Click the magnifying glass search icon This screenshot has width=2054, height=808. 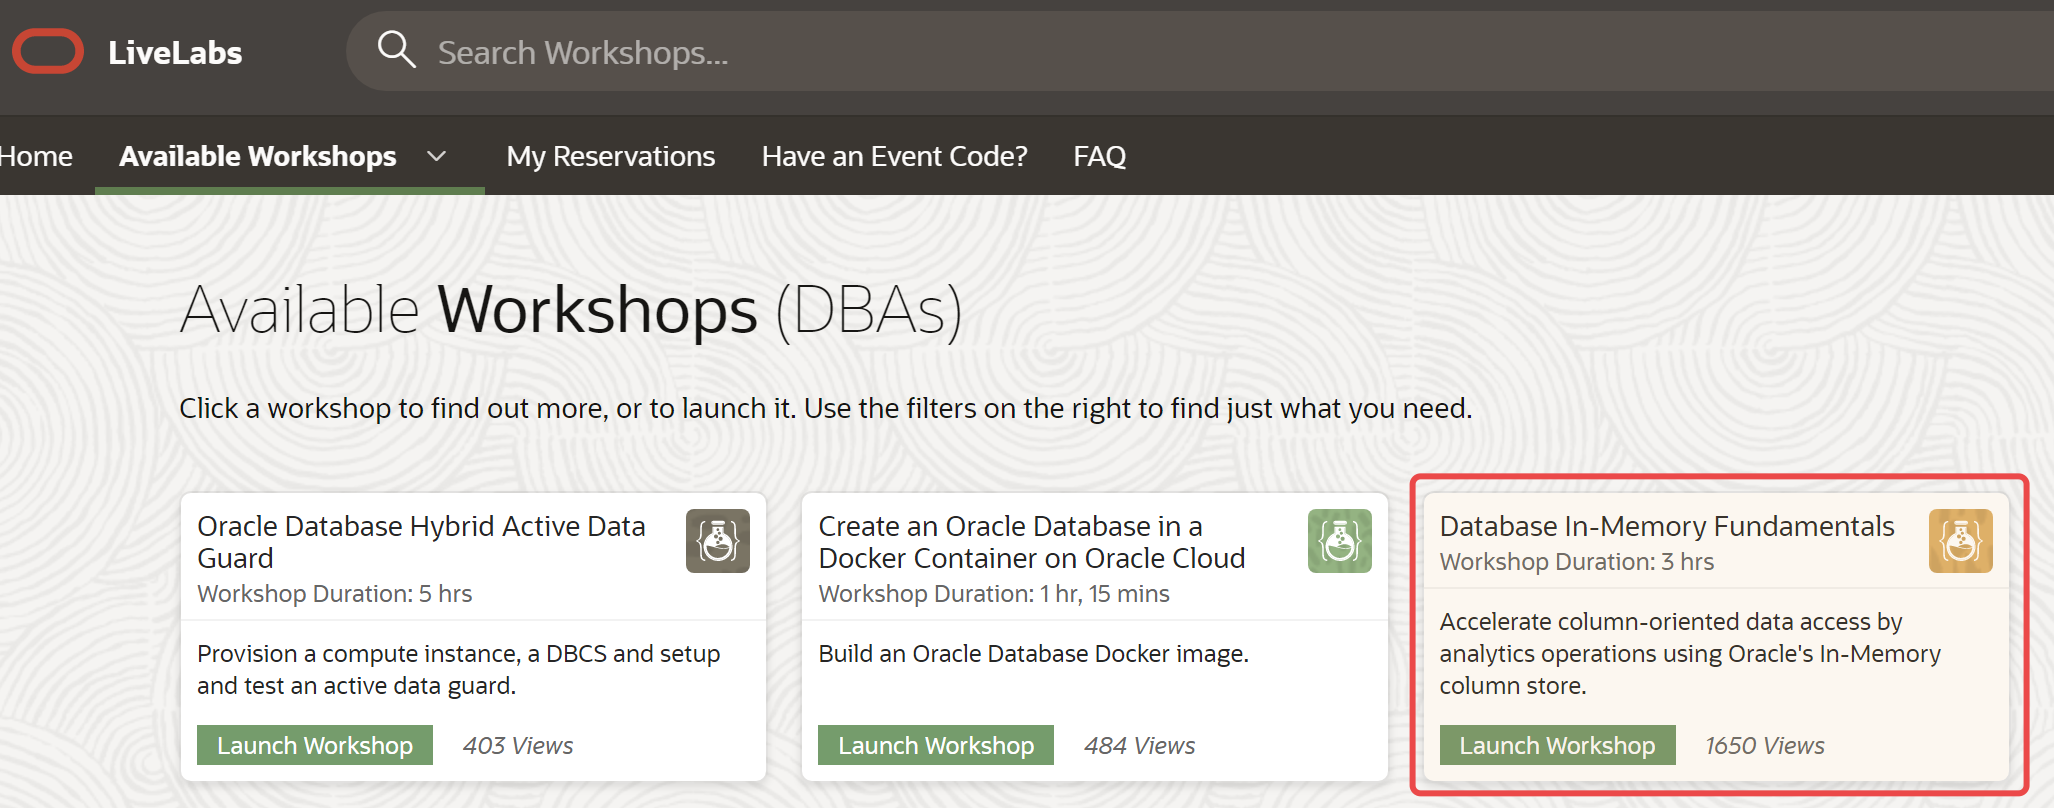[x=396, y=49]
